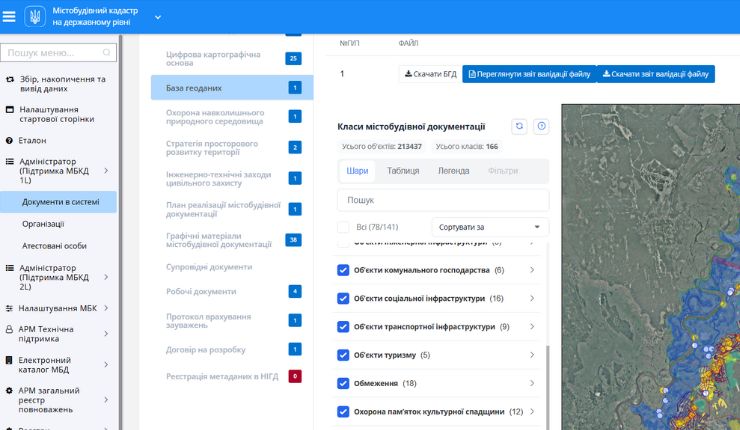This screenshot has height=430, width=740.
Task: Open the hamburger main menu
Action: pos(9,17)
